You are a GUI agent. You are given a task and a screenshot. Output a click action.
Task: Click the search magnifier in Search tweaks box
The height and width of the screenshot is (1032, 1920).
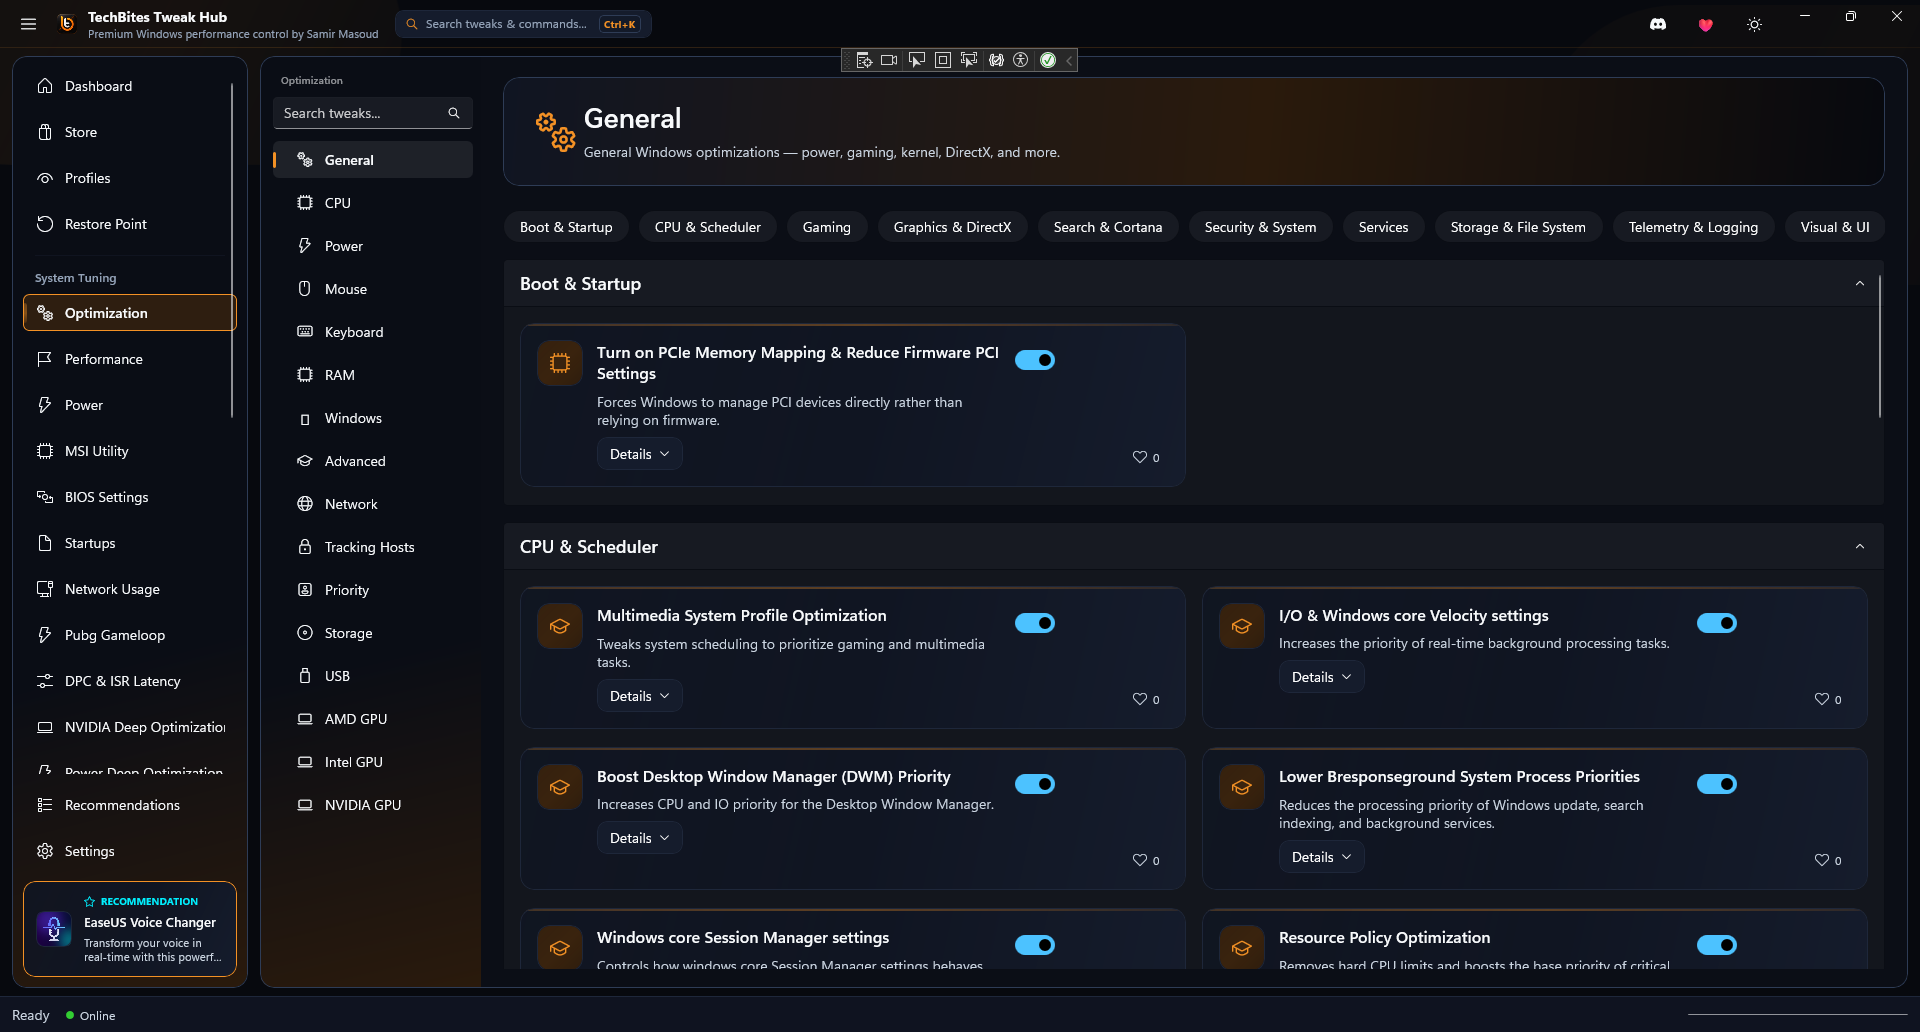point(454,113)
